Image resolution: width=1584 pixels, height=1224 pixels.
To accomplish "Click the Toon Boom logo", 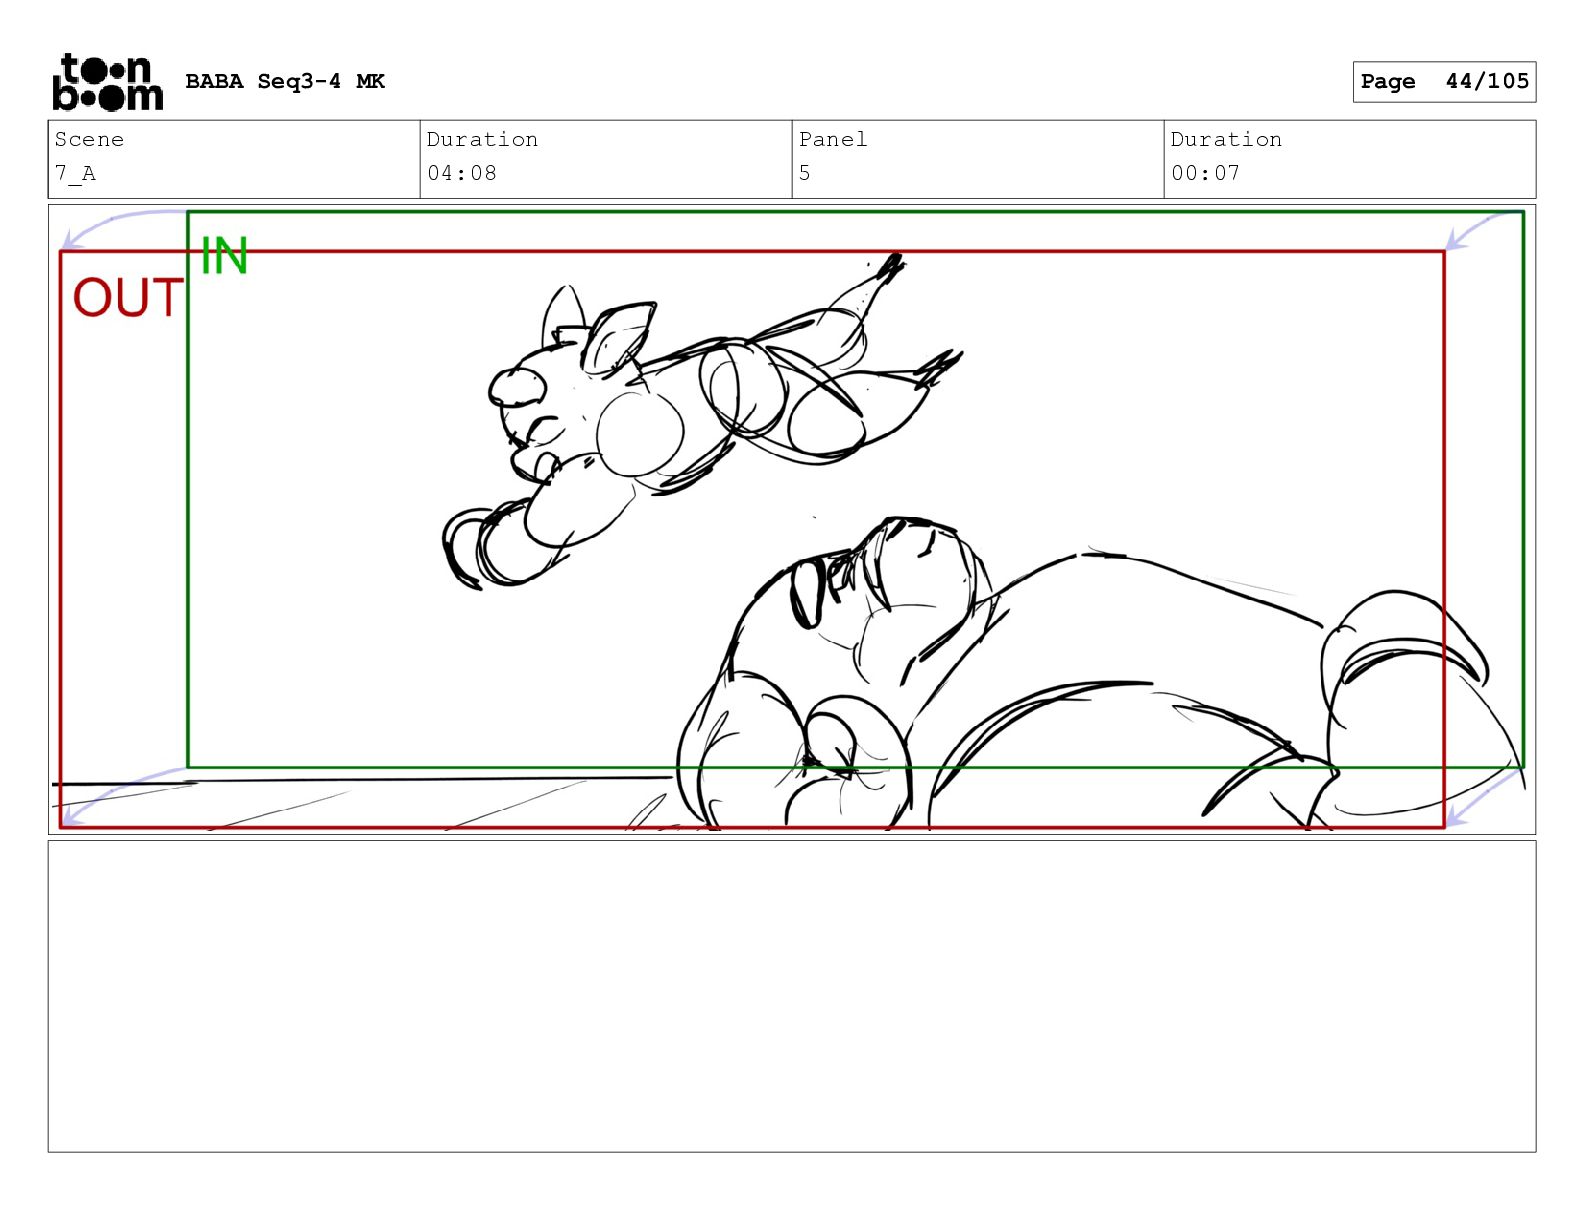I will (107, 82).
